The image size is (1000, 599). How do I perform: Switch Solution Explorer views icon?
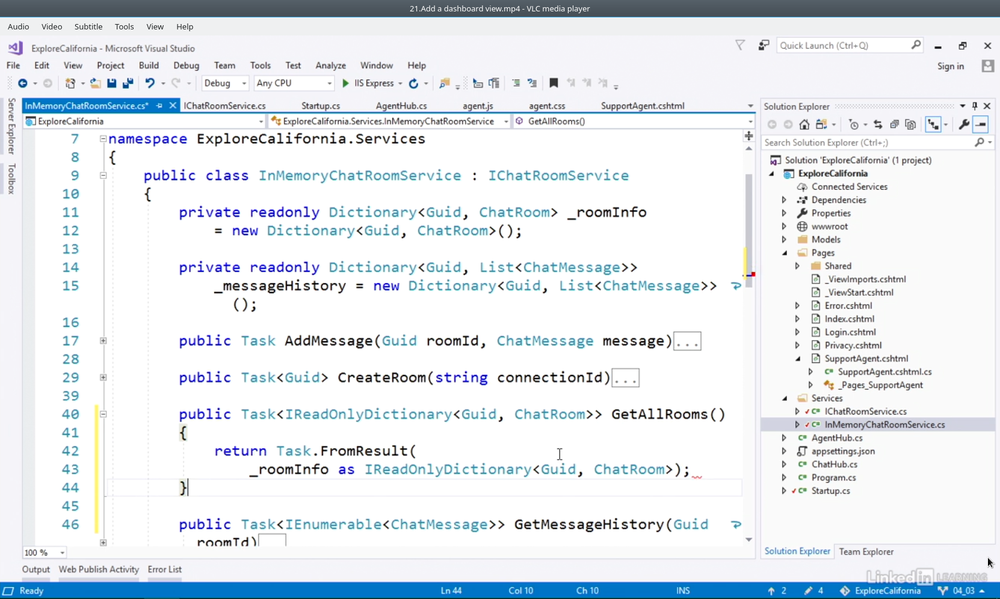(x=821, y=124)
